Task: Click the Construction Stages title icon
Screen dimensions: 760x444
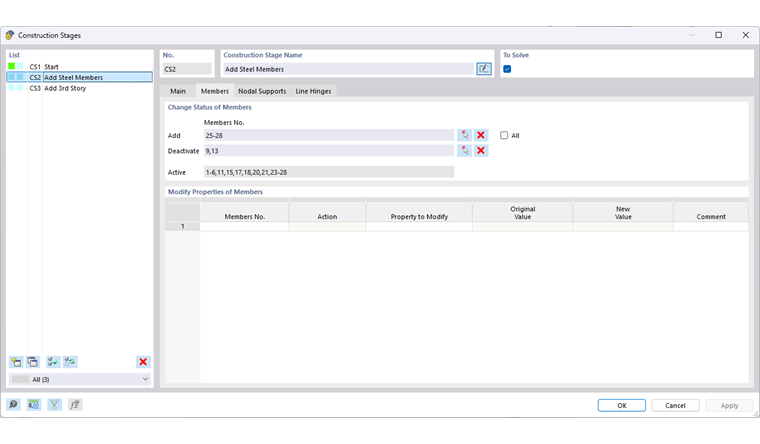Action: pos(10,35)
